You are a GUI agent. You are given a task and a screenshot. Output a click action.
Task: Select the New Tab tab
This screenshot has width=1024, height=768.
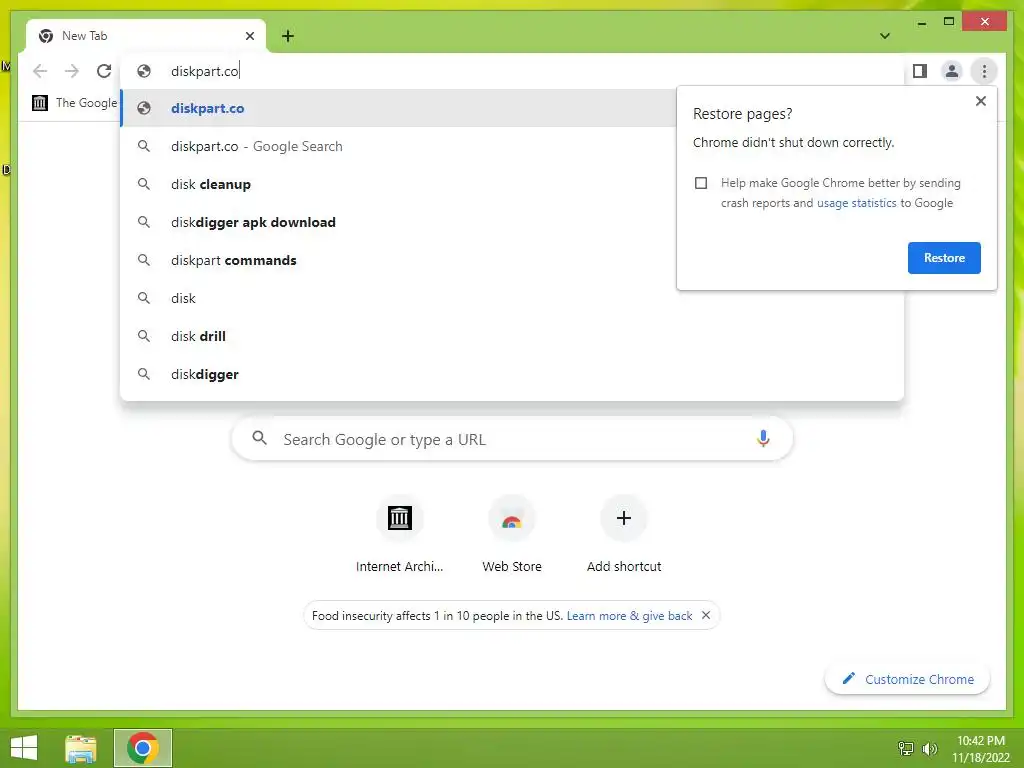146,36
